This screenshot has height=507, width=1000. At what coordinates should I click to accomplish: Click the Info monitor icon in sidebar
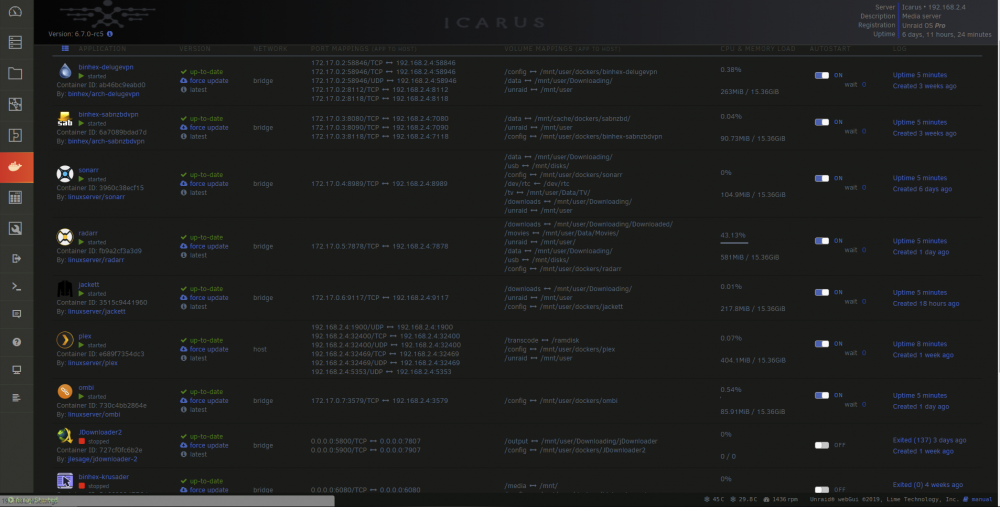point(17,370)
